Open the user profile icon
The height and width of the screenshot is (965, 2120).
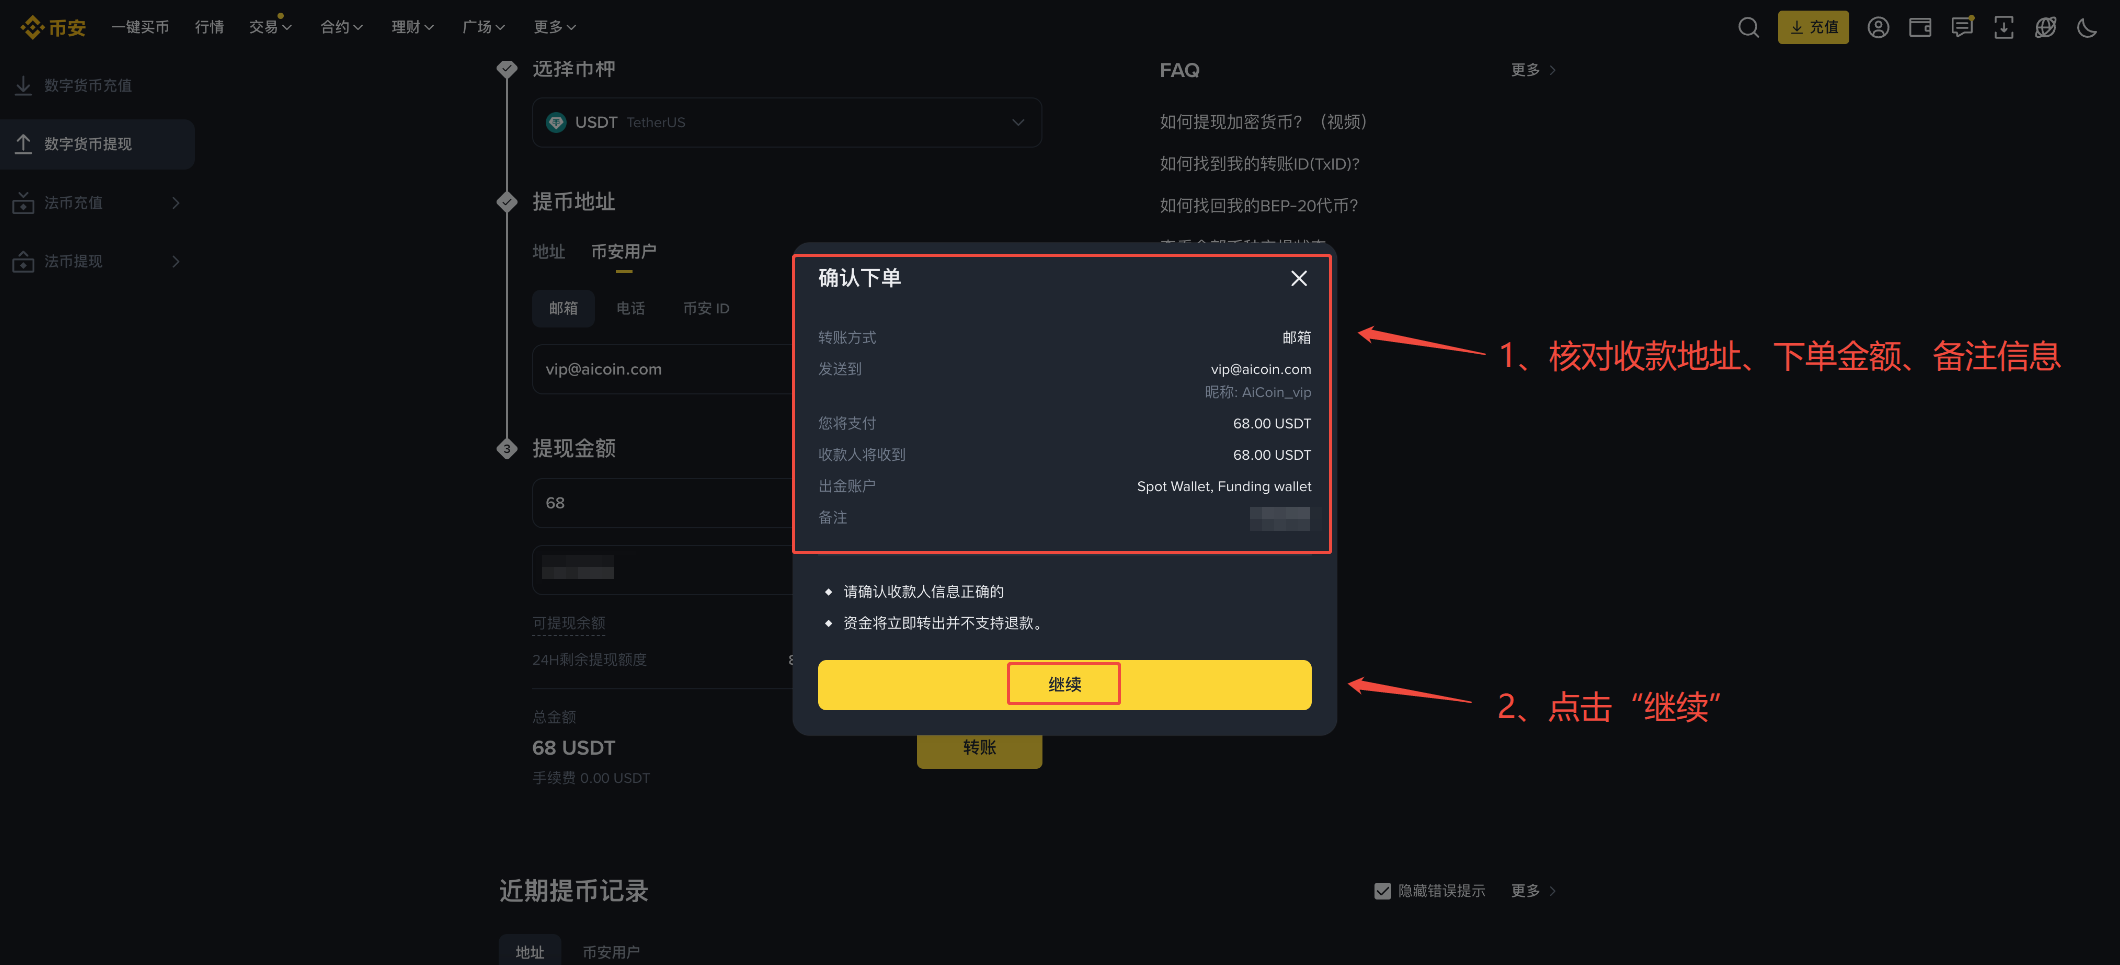tap(1878, 27)
